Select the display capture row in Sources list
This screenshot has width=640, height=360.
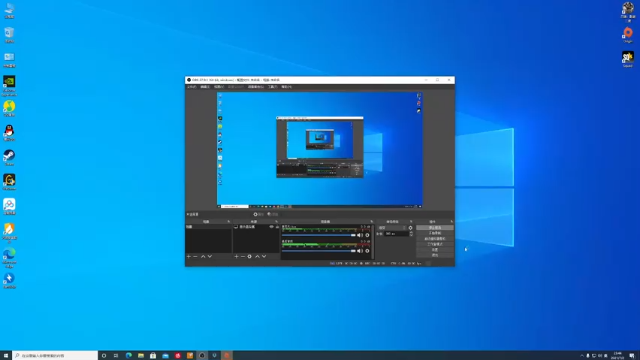(x=256, y=227)
